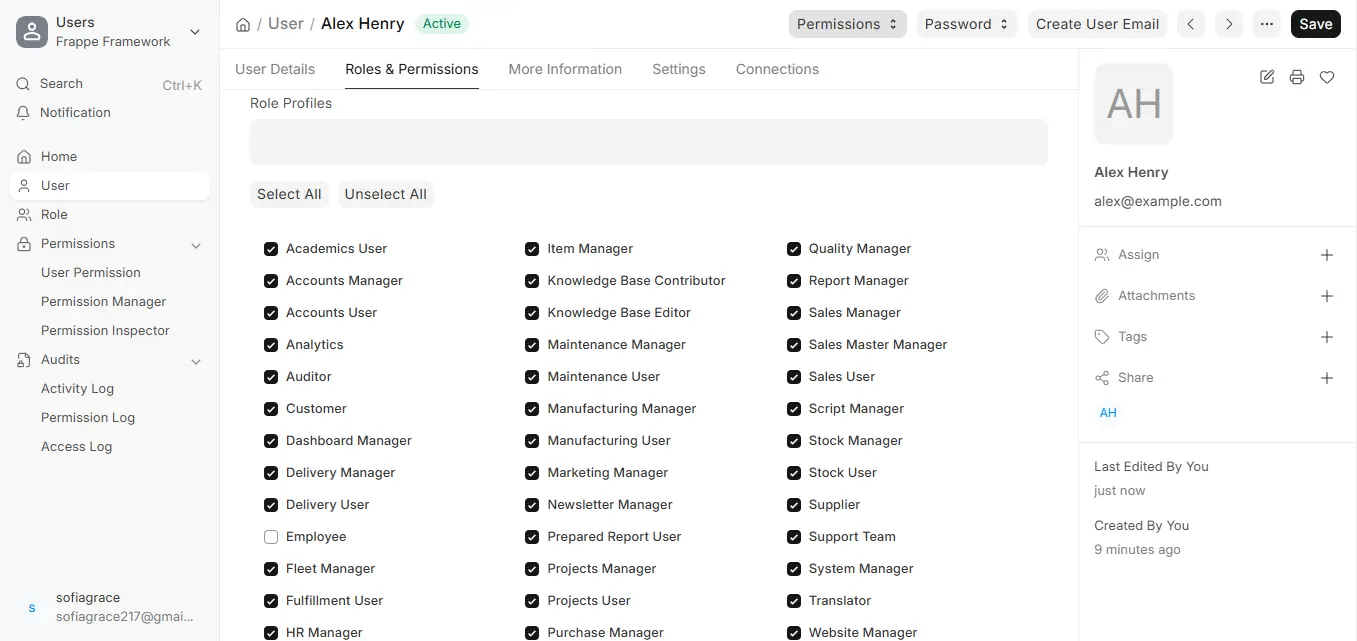Click the Attachments paperclip icon

1102,296
